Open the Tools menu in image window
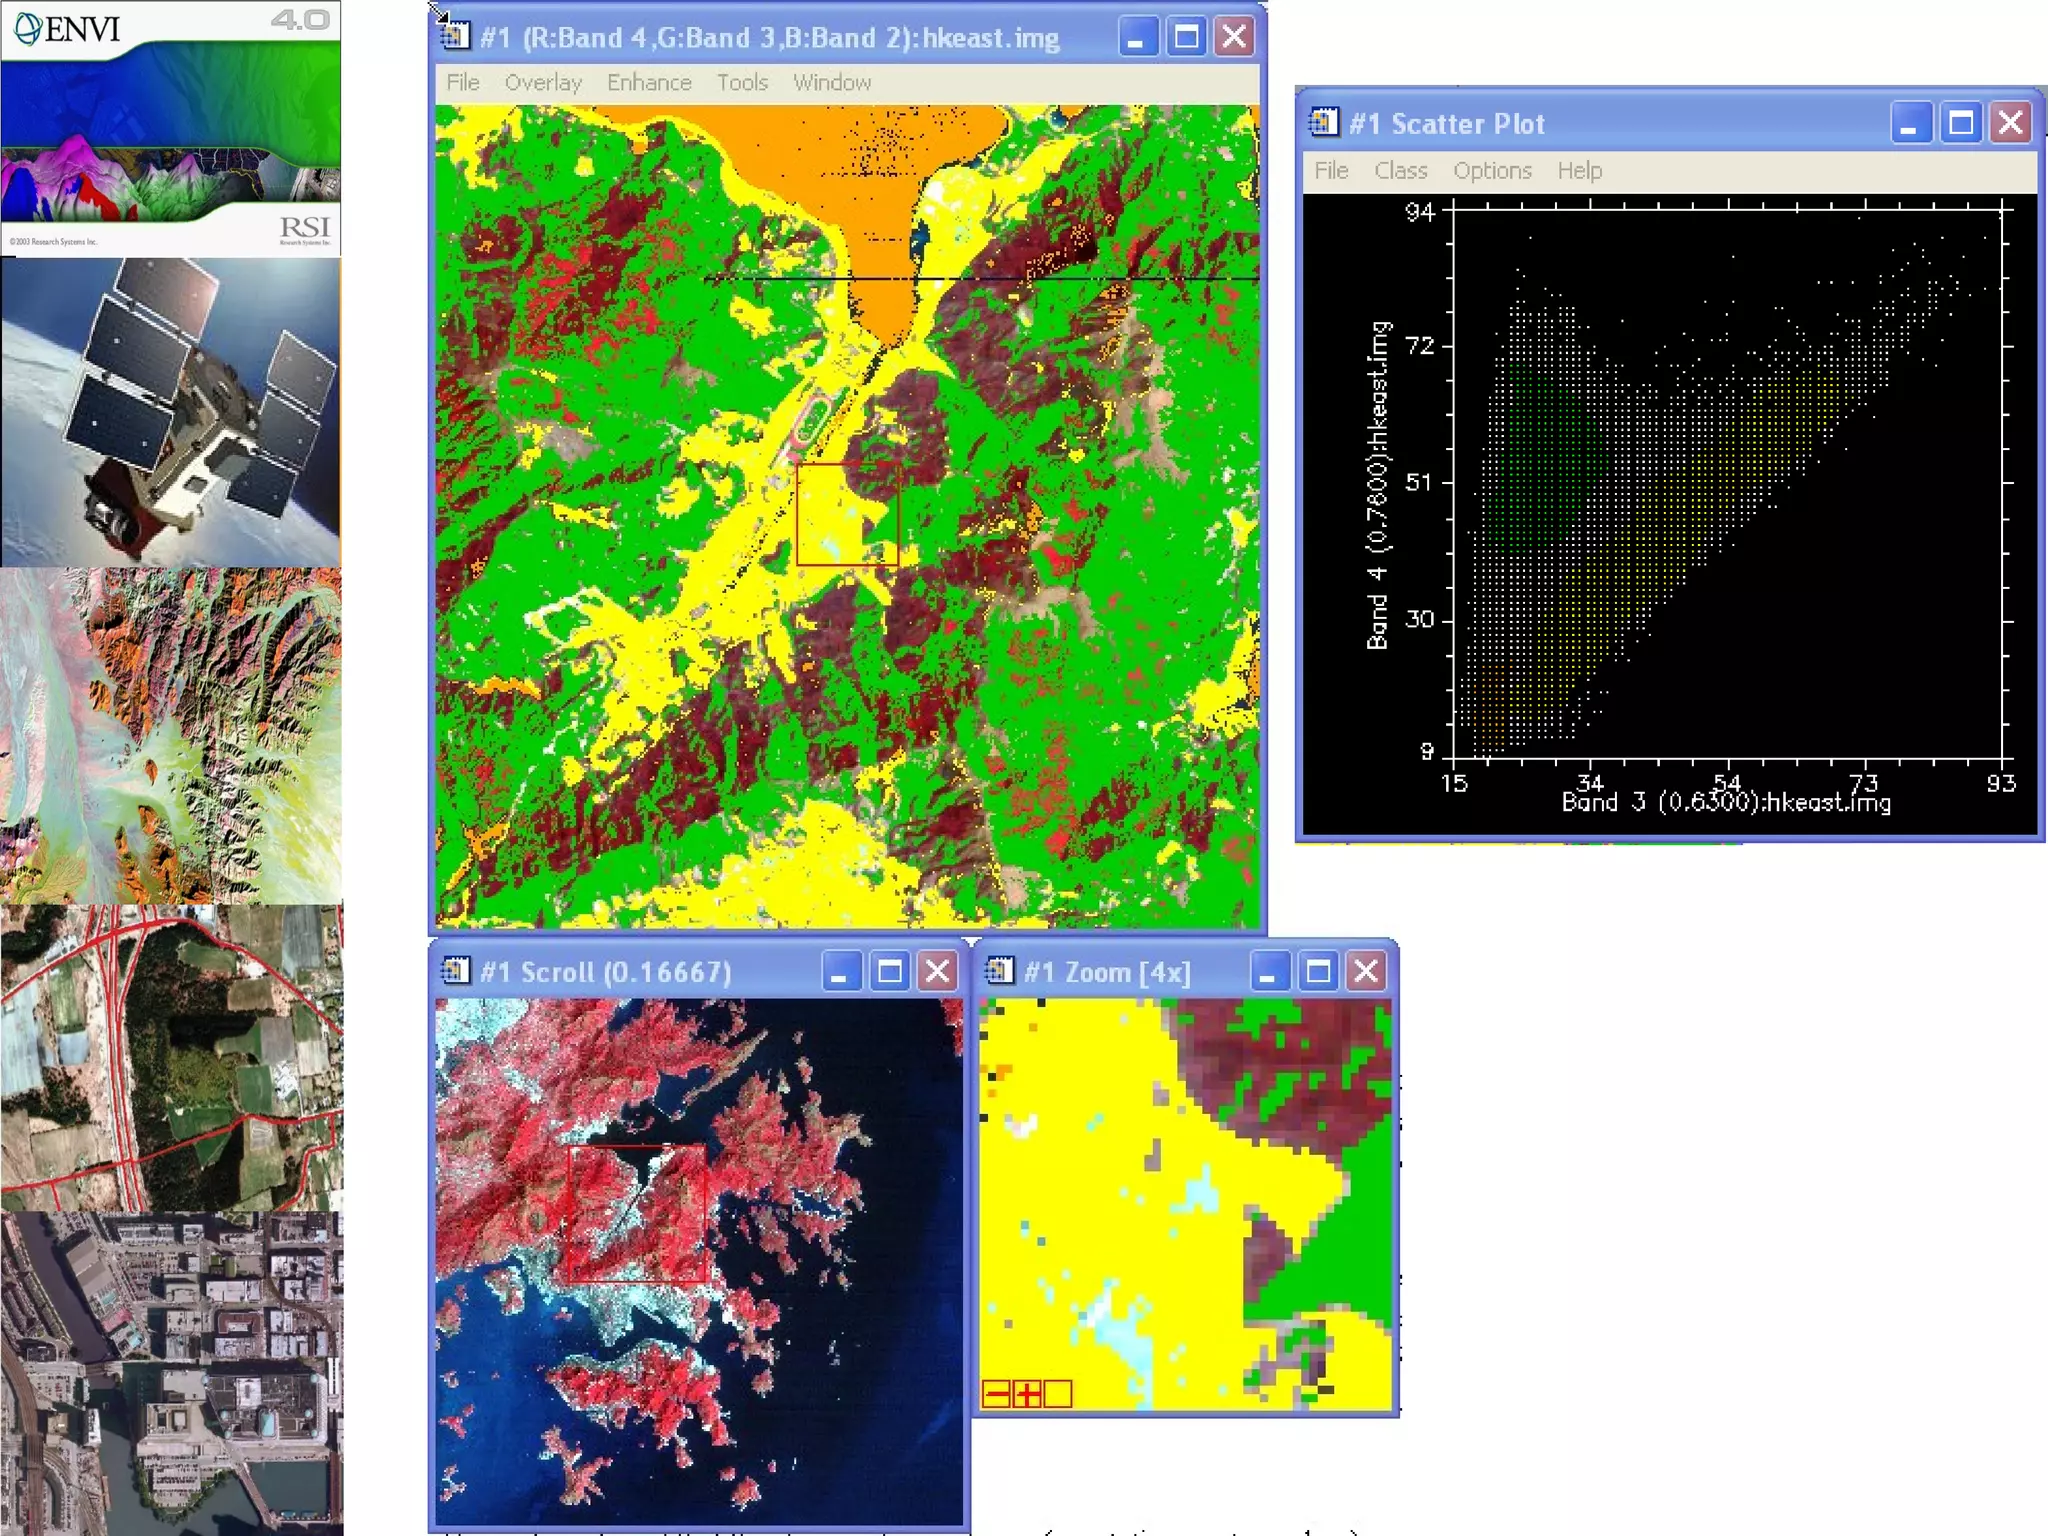The height and width of the screenshot is (1536, 2048). tap(742, 83)
